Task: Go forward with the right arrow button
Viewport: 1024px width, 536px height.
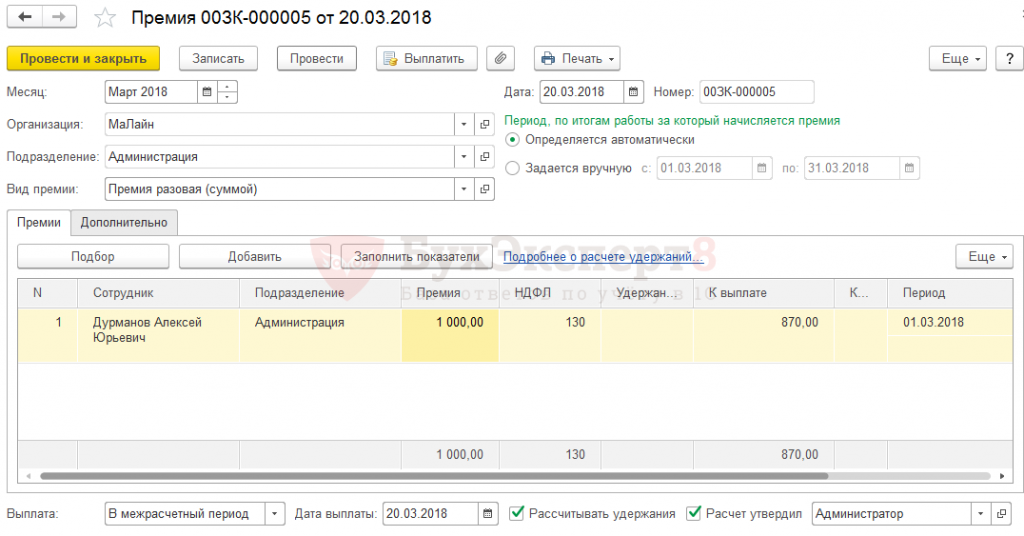Action: click(59, 16)
